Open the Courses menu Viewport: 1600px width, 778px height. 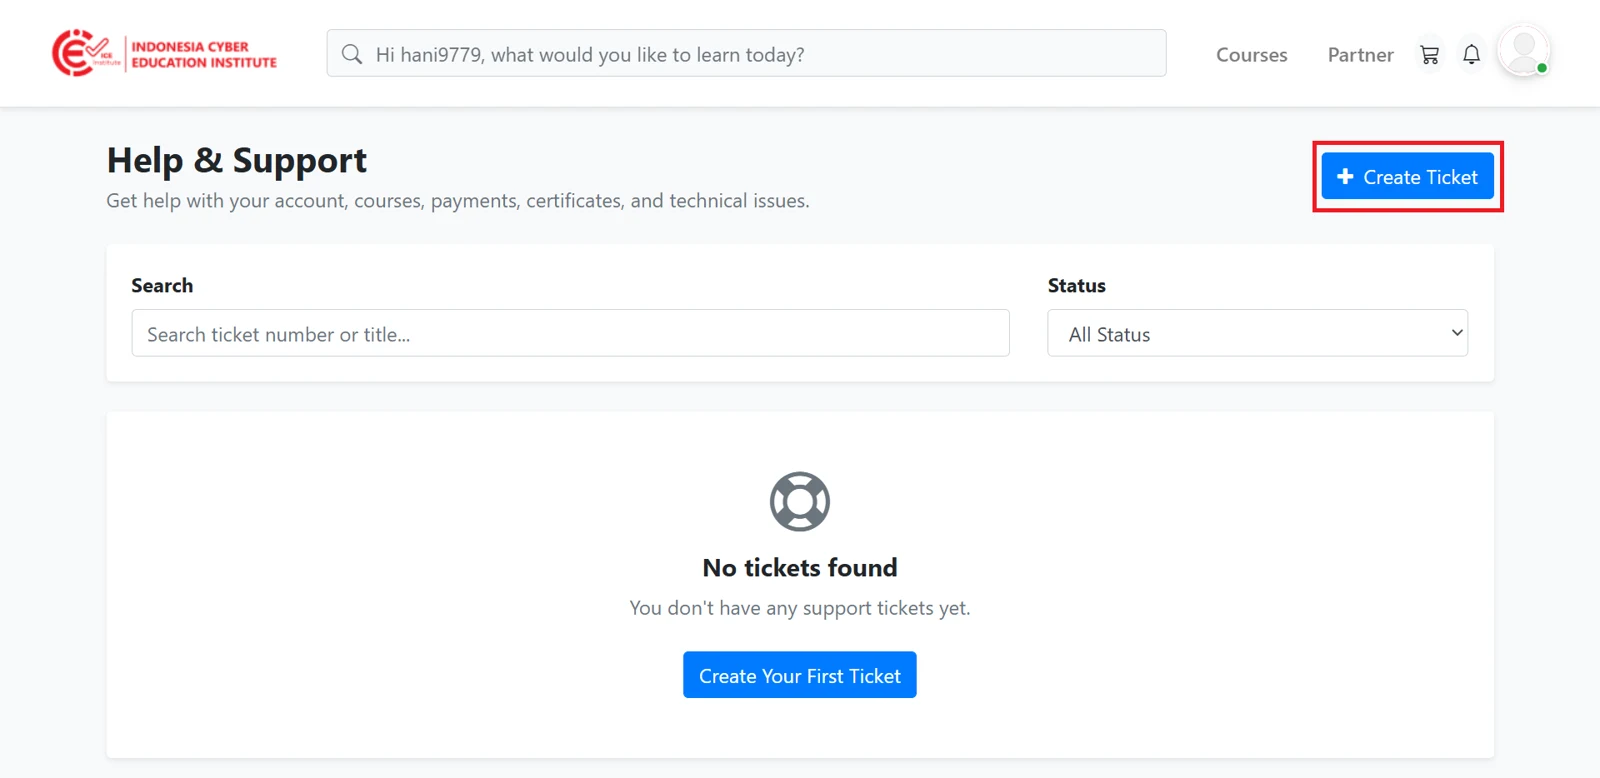click(x=1251, y=55)
